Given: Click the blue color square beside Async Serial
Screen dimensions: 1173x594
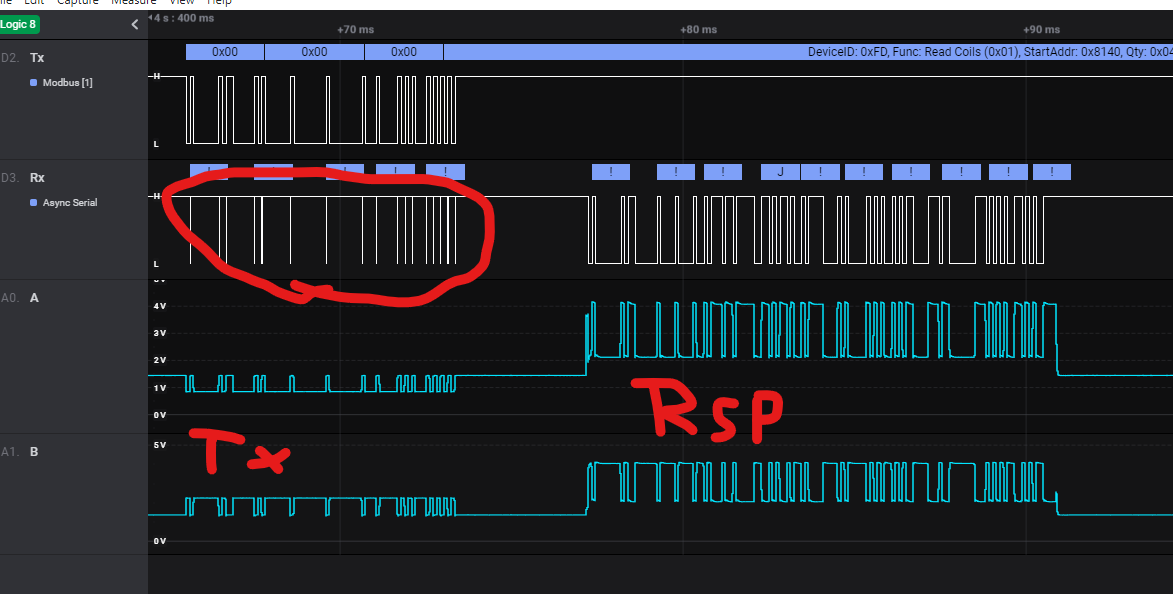Looking at the screenshot, I should tap(33, 203).
